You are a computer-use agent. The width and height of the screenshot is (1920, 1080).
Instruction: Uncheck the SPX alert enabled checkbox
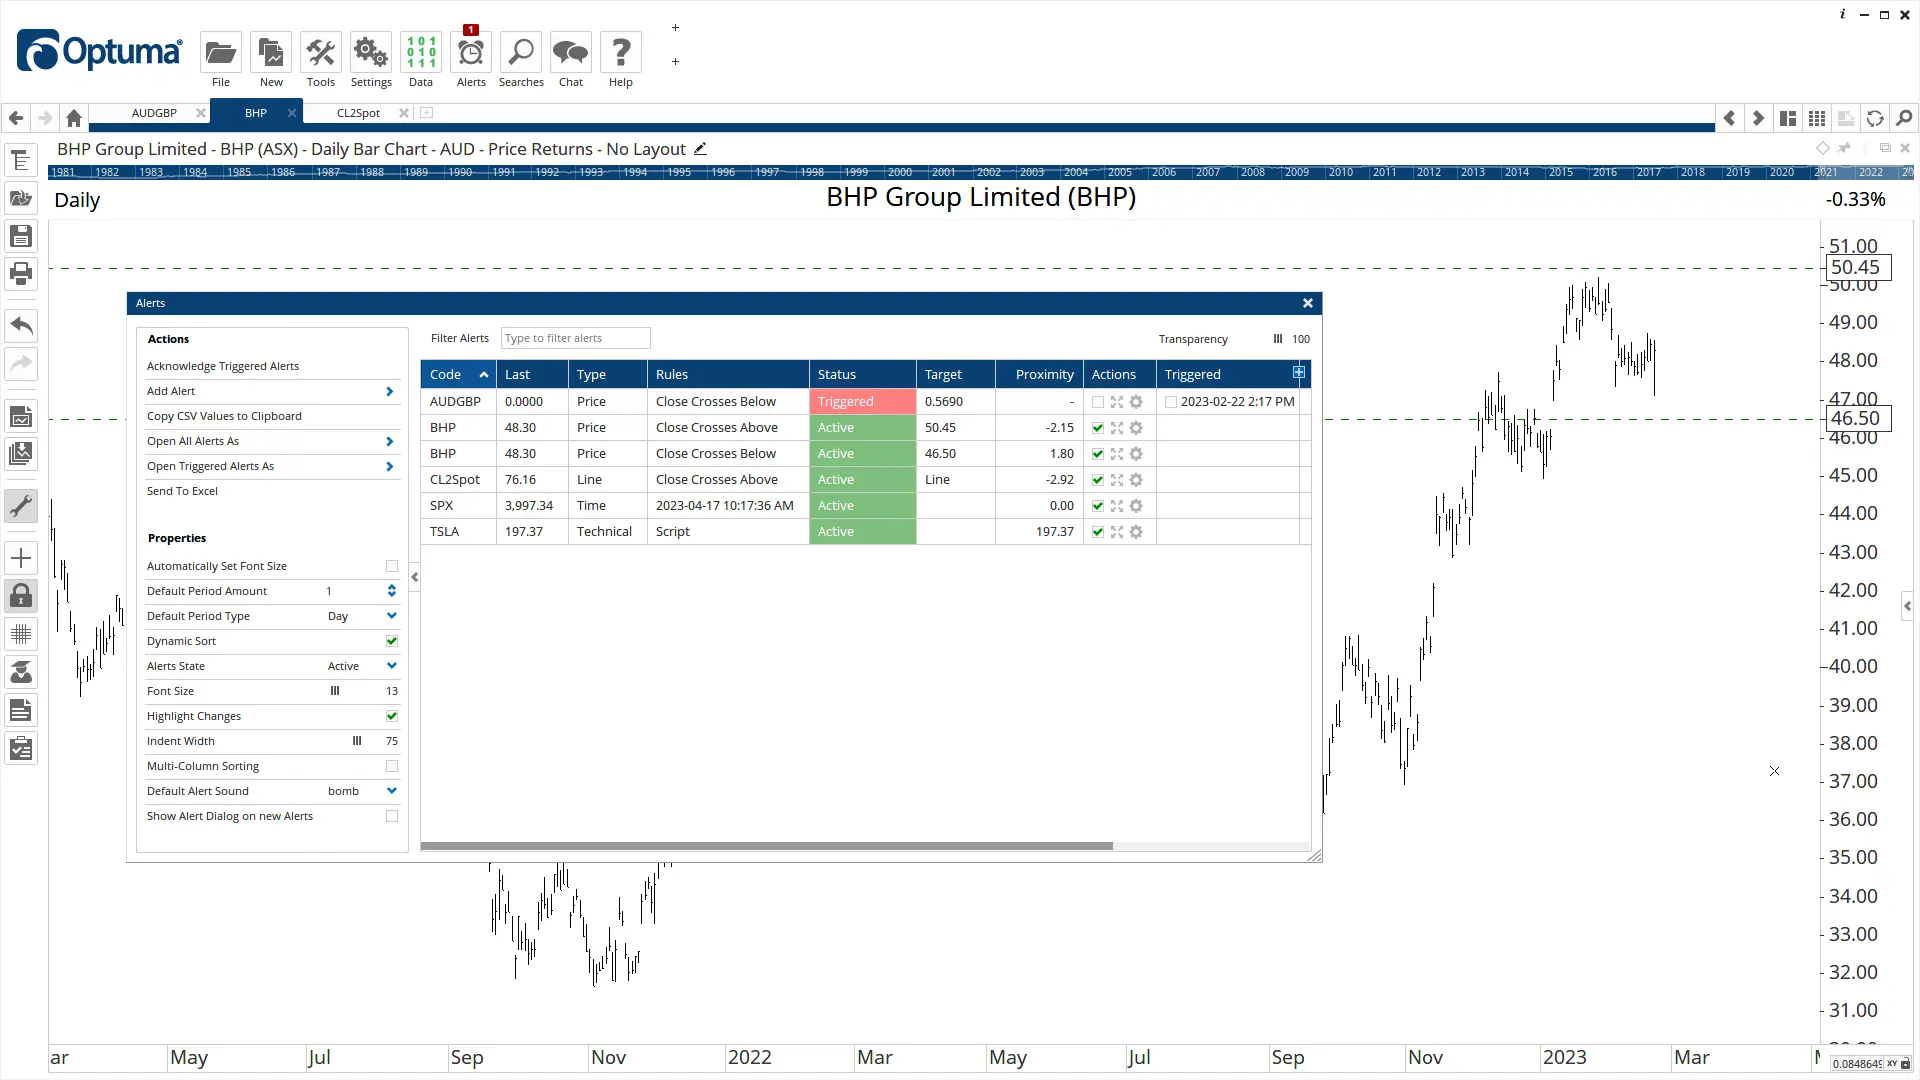point(1098,506)
